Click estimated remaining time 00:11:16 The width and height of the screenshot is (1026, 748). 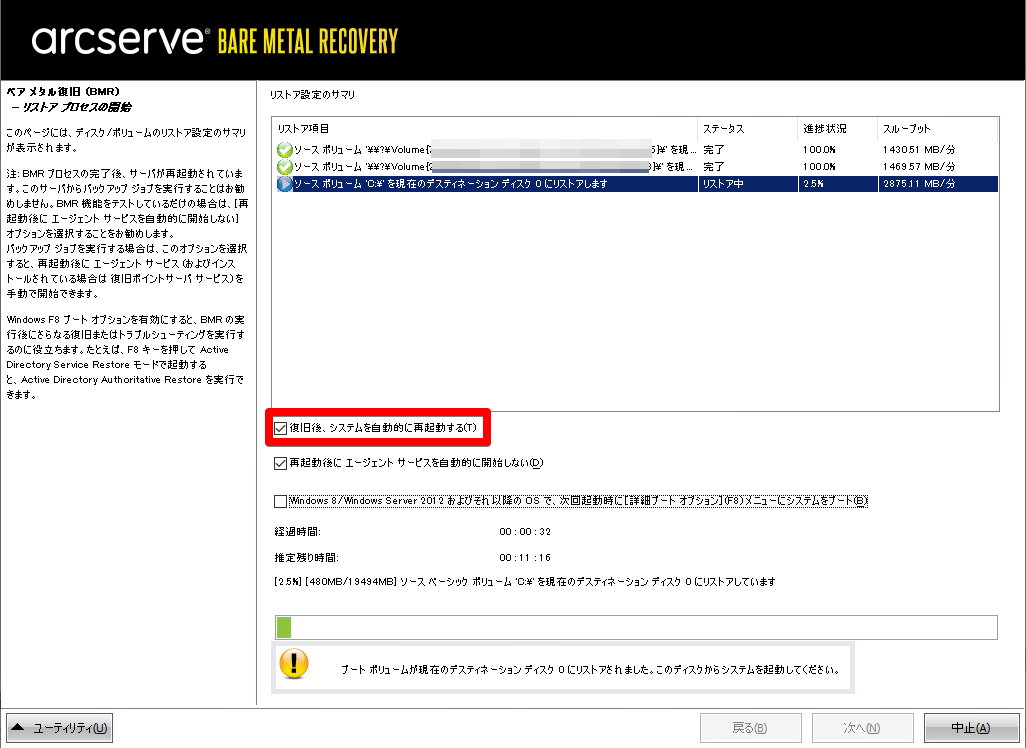[x=525, y=558]
